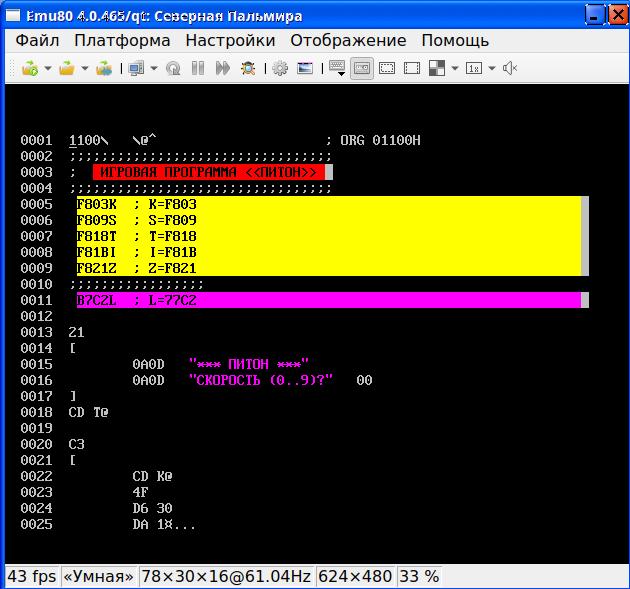The height and width of the screenshot is (589, 630).
Task: Open the dropdown arrow beside load-and-run icon
Action: [x=48, y=69]
